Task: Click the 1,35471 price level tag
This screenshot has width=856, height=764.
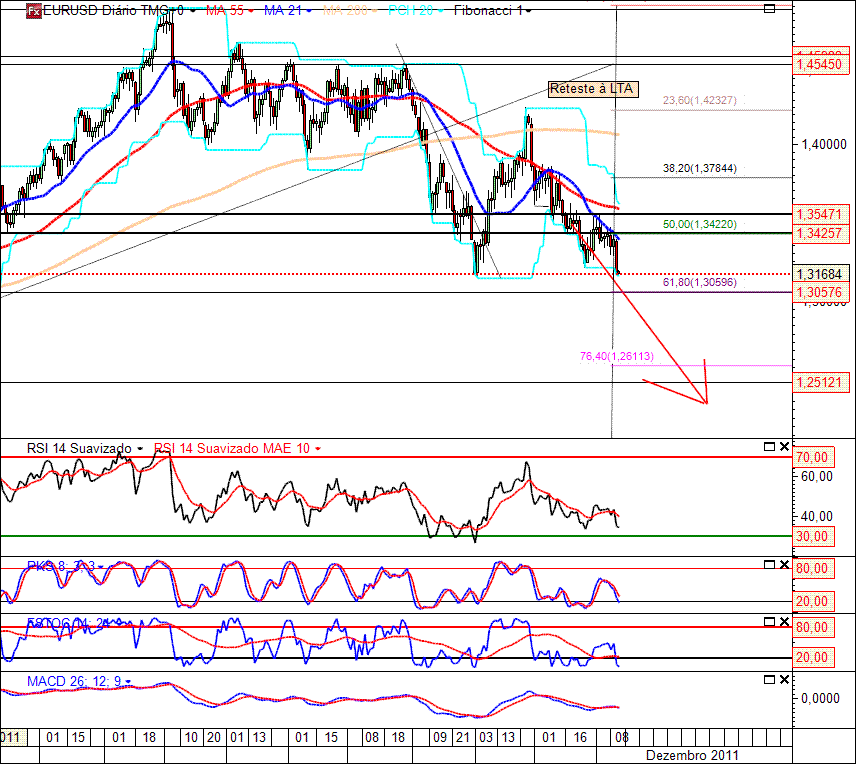Action: click(821, 214)
